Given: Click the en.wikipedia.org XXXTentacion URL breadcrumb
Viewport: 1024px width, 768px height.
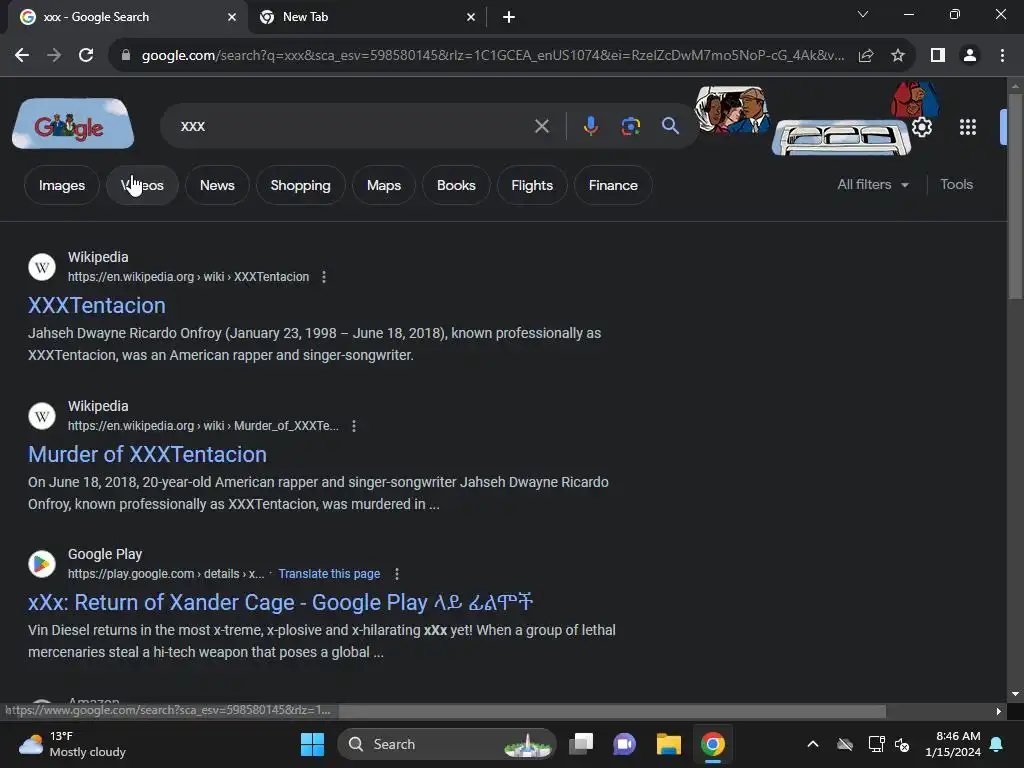Looking at the screenshot, I should tap(189, 277).
